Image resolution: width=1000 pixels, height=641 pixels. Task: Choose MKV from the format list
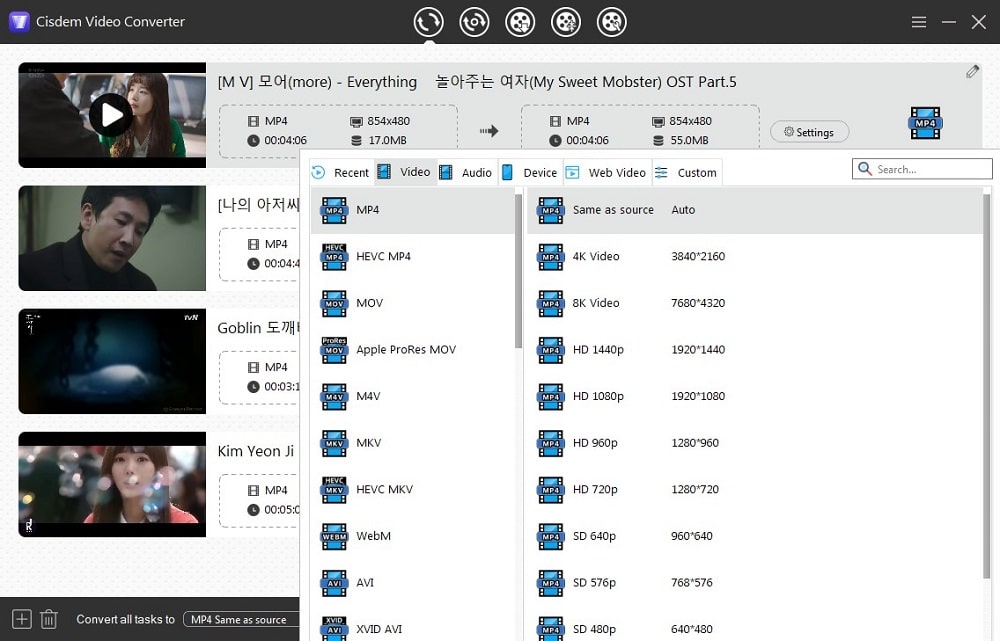(x=368, y=443)
